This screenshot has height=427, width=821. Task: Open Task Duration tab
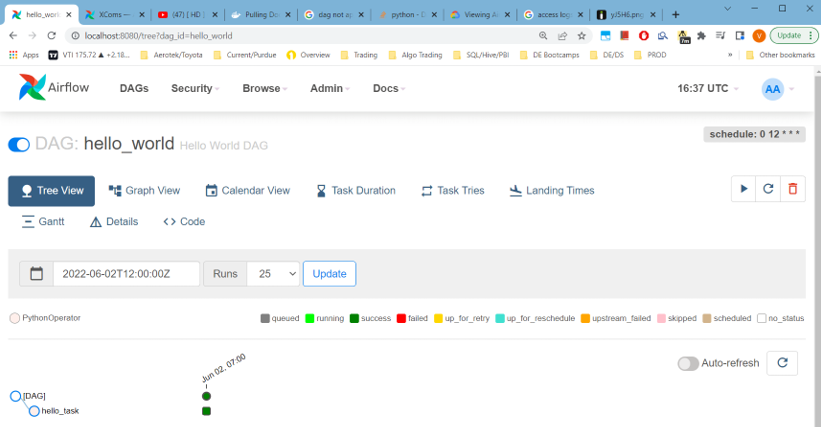356,191
